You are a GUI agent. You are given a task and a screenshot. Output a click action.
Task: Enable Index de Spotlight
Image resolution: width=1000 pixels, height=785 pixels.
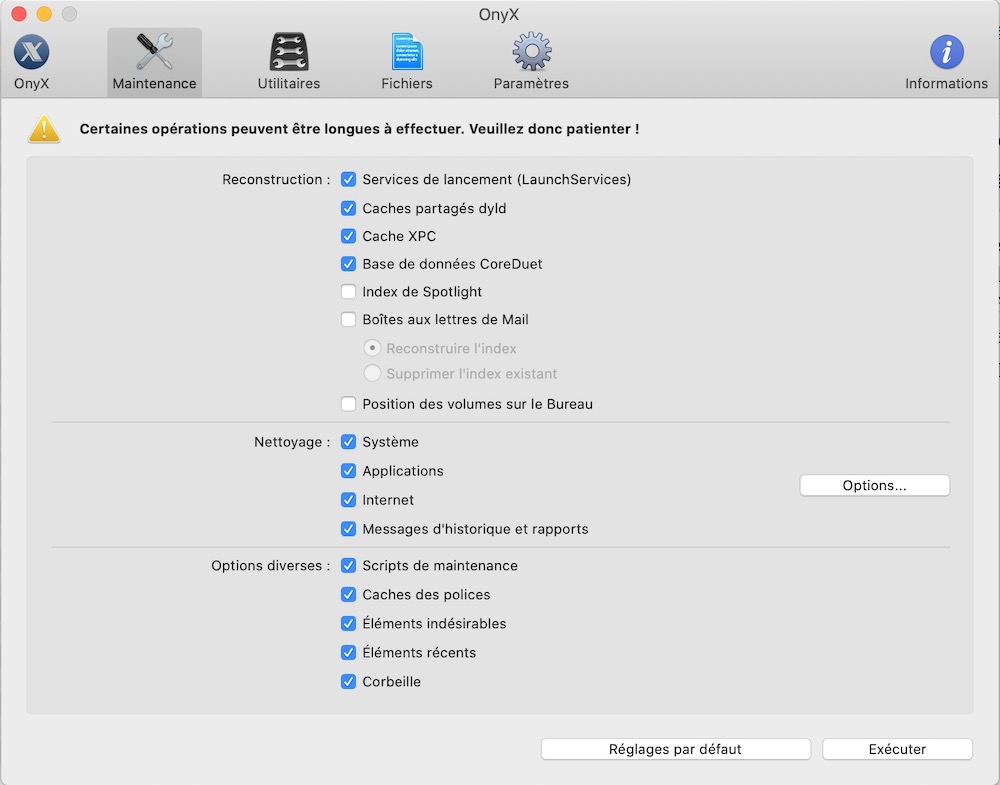click(348, 291)
